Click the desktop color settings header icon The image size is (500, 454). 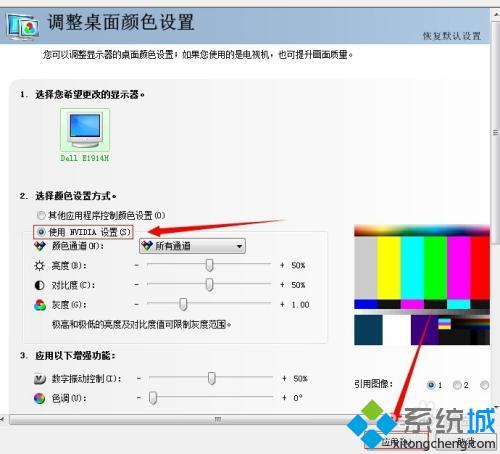23,26
